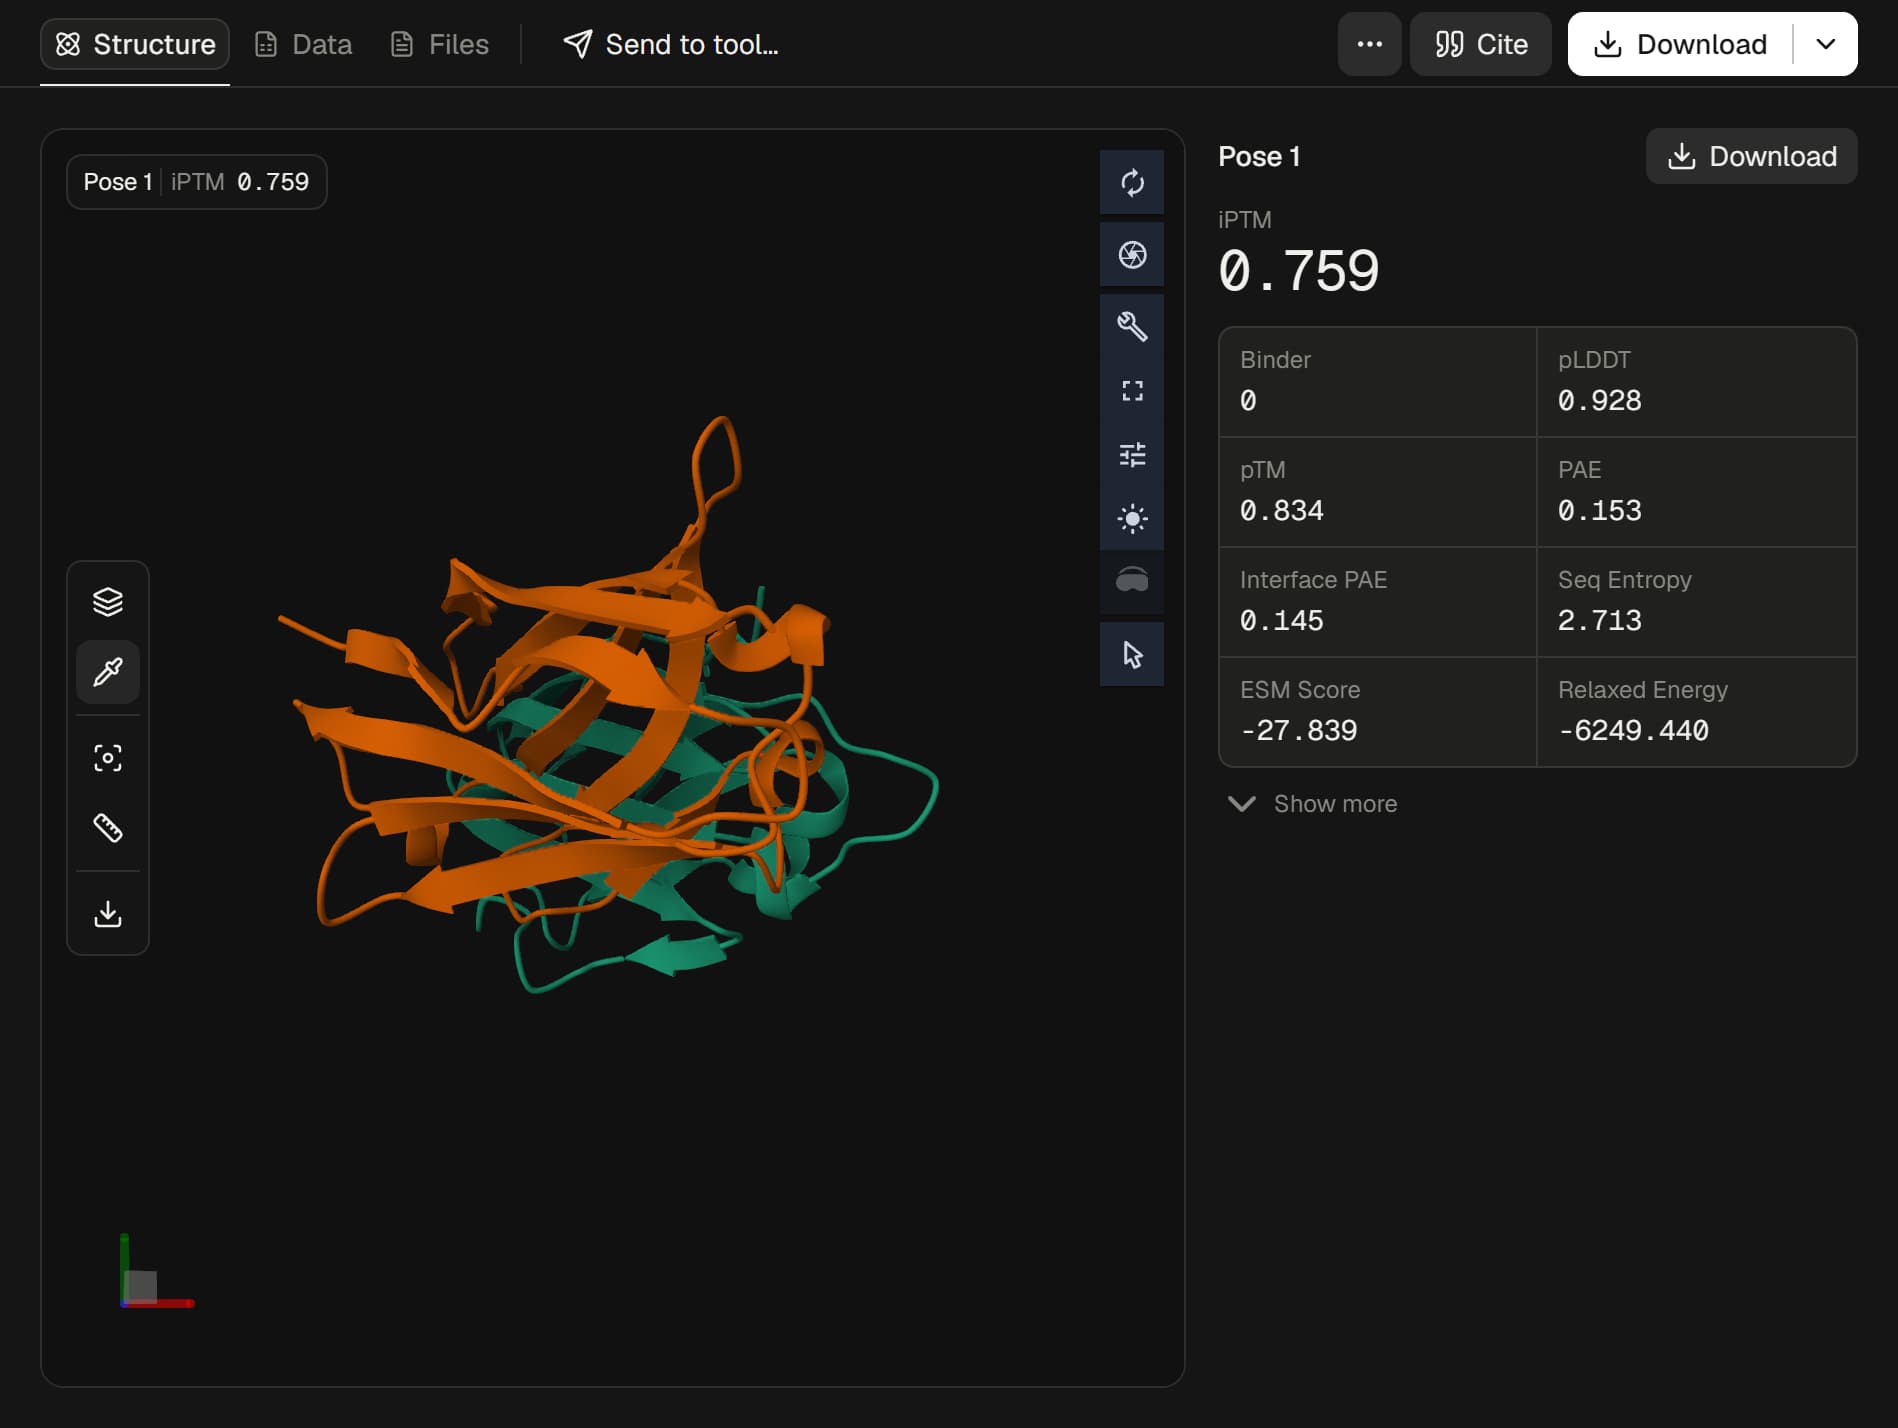Toggle the selection cursor mode
This screenshot has width=1898, height=1428.
1132,654
